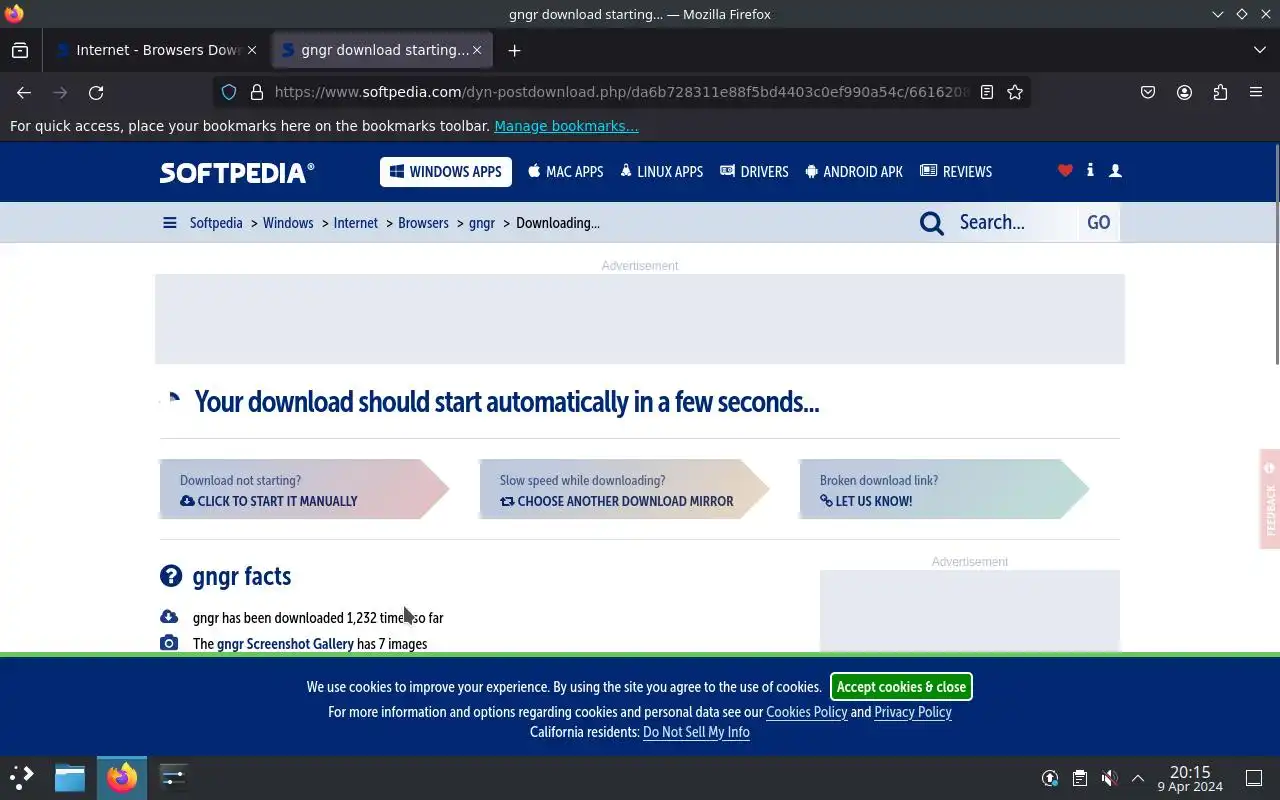The image size is (1280, 800).
Task: Click the system updates tray icon
Action: (x=1050, y=778)
